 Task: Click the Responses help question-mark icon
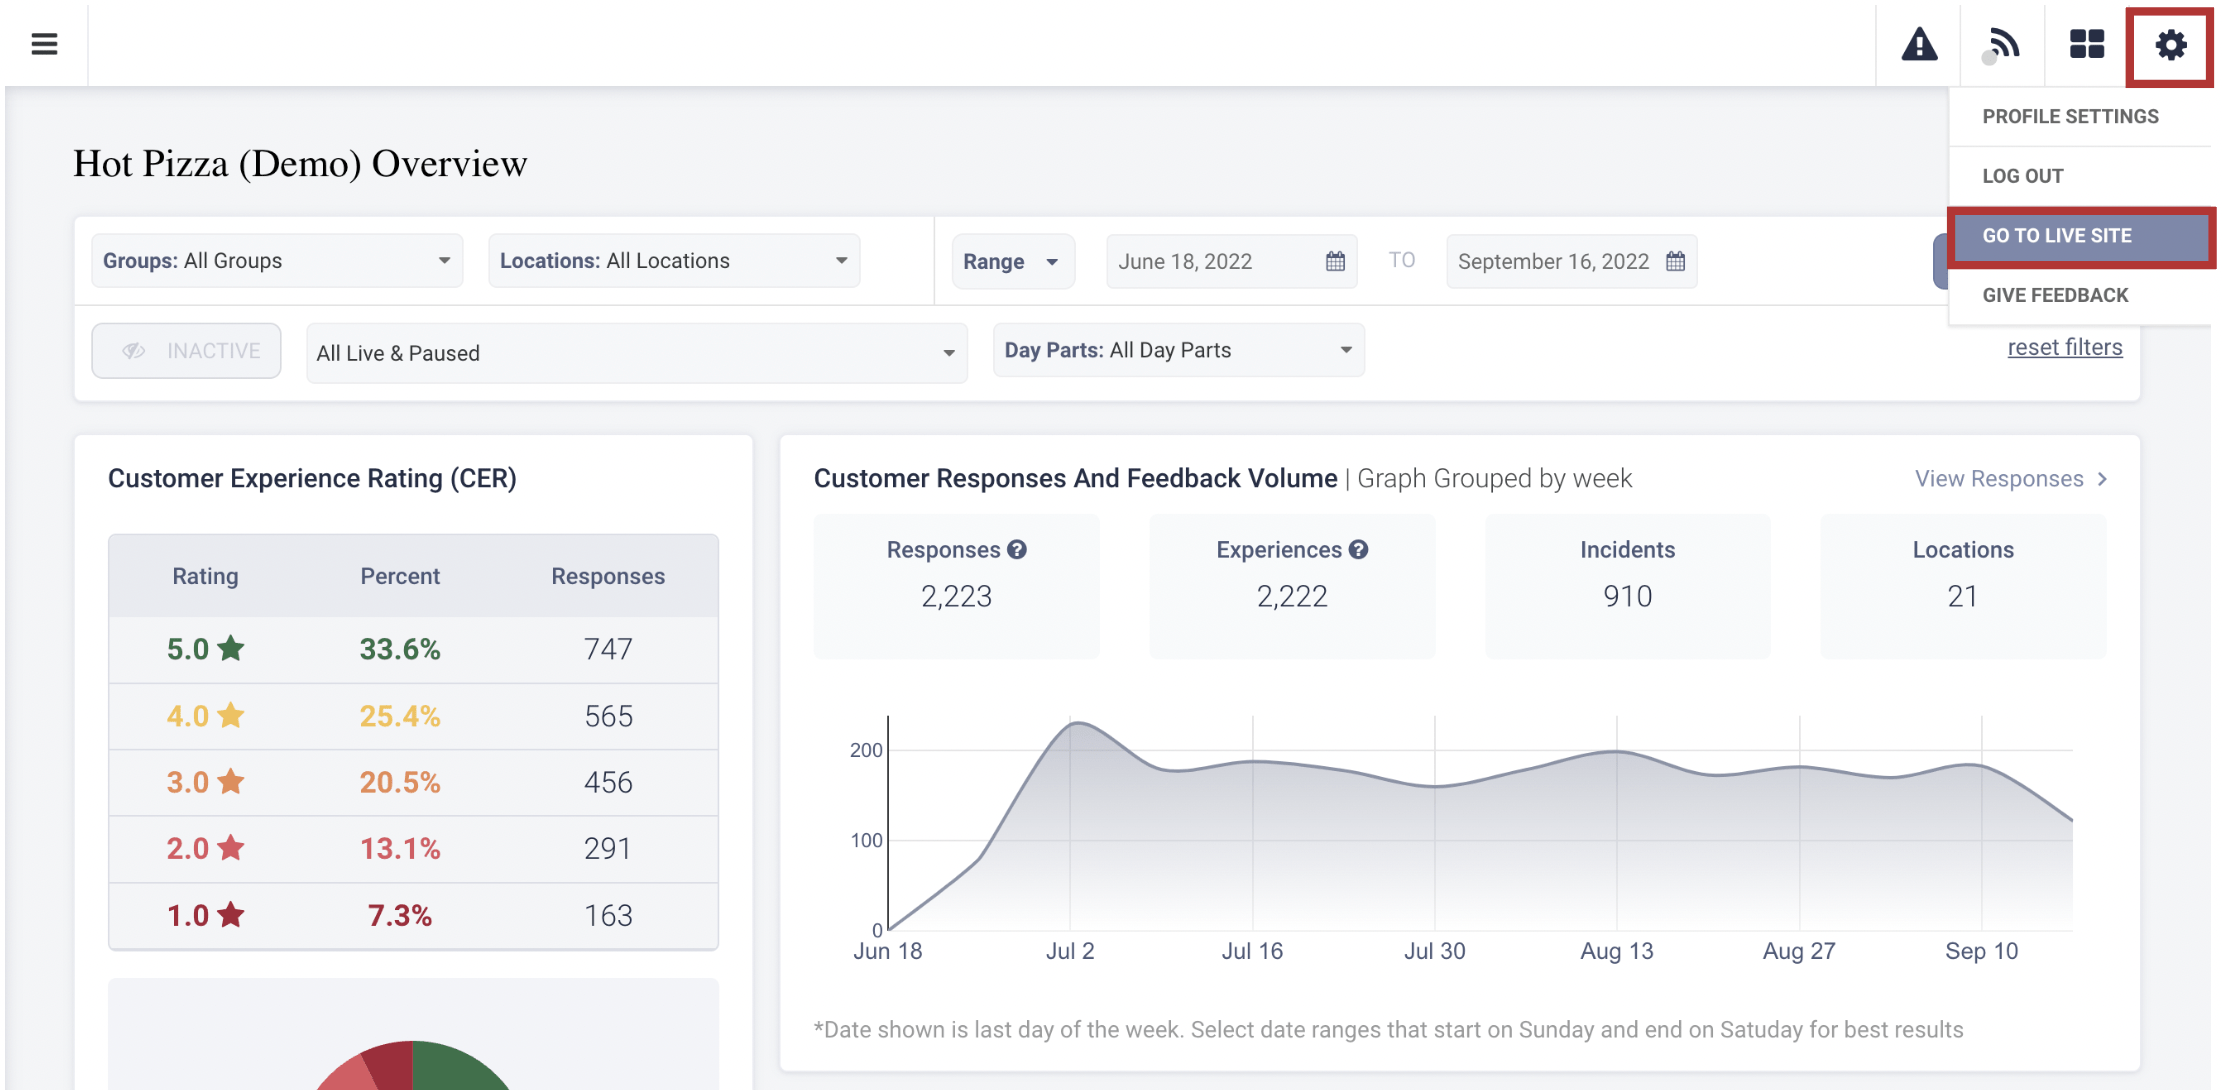point(1017,549)
